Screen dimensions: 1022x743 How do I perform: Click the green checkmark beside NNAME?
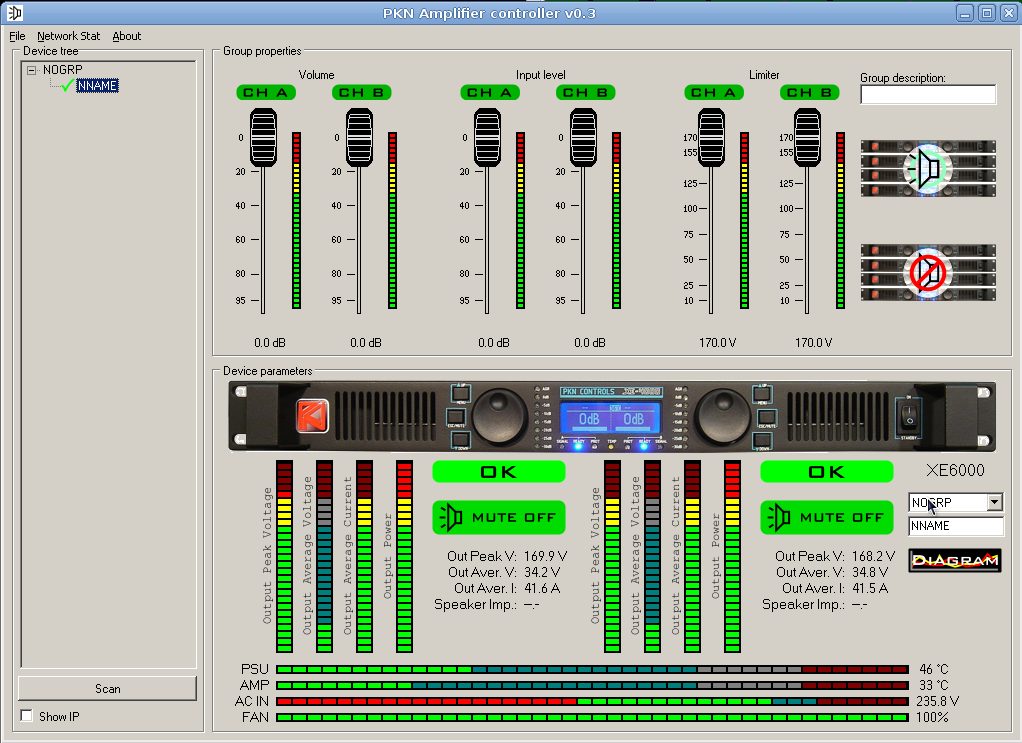67,85
